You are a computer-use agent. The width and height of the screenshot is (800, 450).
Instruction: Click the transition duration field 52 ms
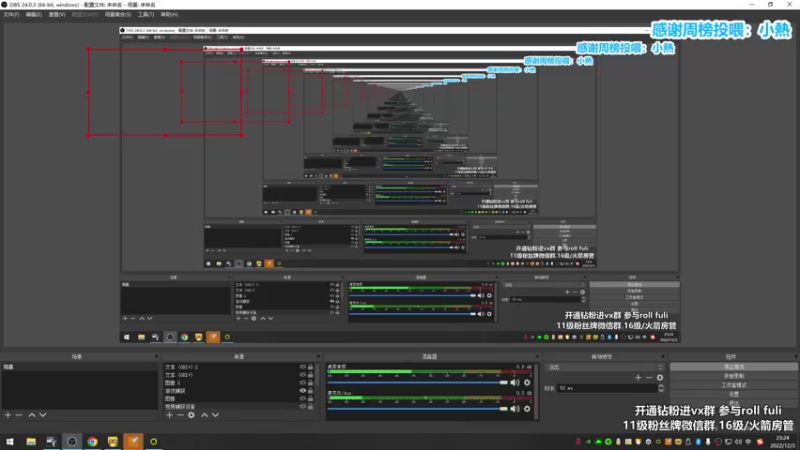pos(607,388)
